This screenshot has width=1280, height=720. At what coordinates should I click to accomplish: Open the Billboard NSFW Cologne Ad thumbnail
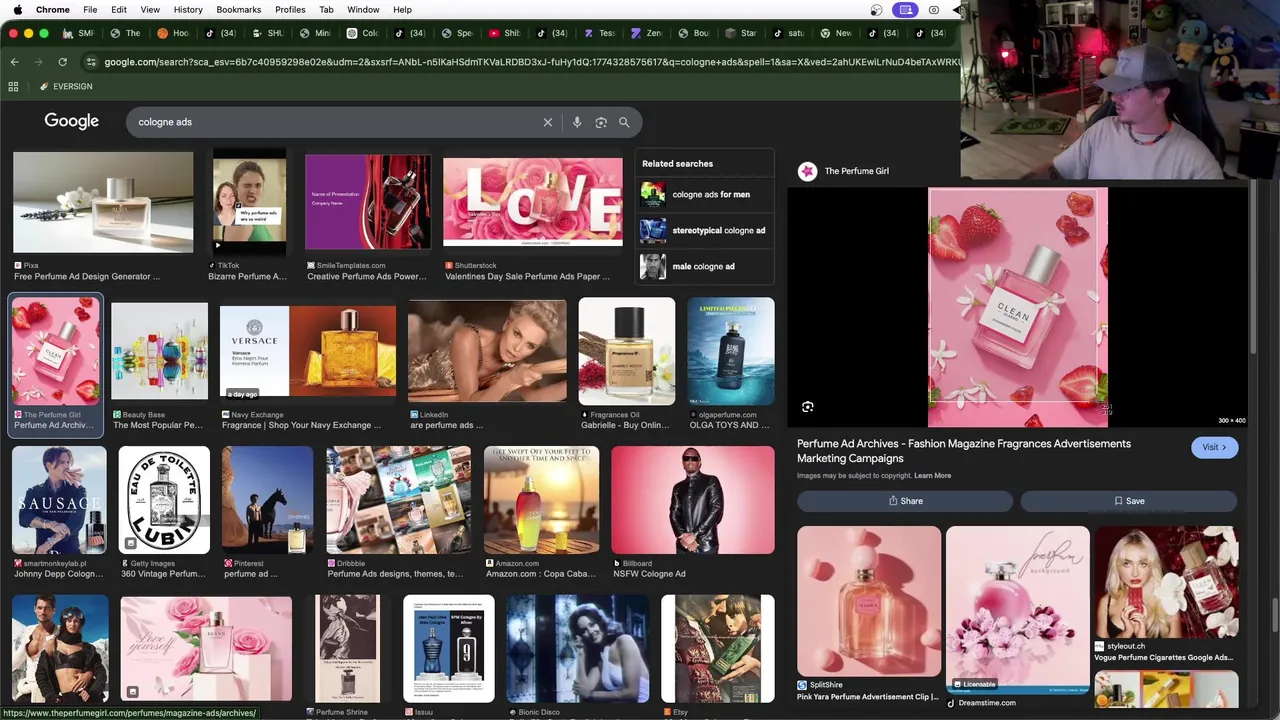(693, 500)
